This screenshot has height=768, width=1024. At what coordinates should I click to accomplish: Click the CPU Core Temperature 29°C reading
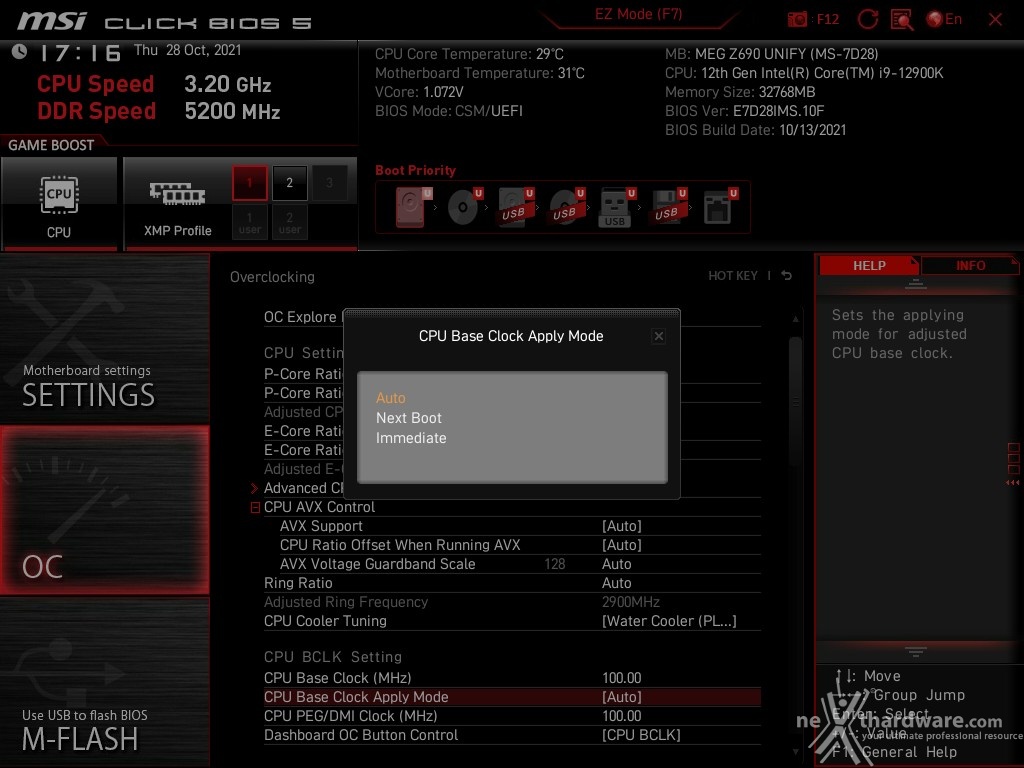[469, 54]
